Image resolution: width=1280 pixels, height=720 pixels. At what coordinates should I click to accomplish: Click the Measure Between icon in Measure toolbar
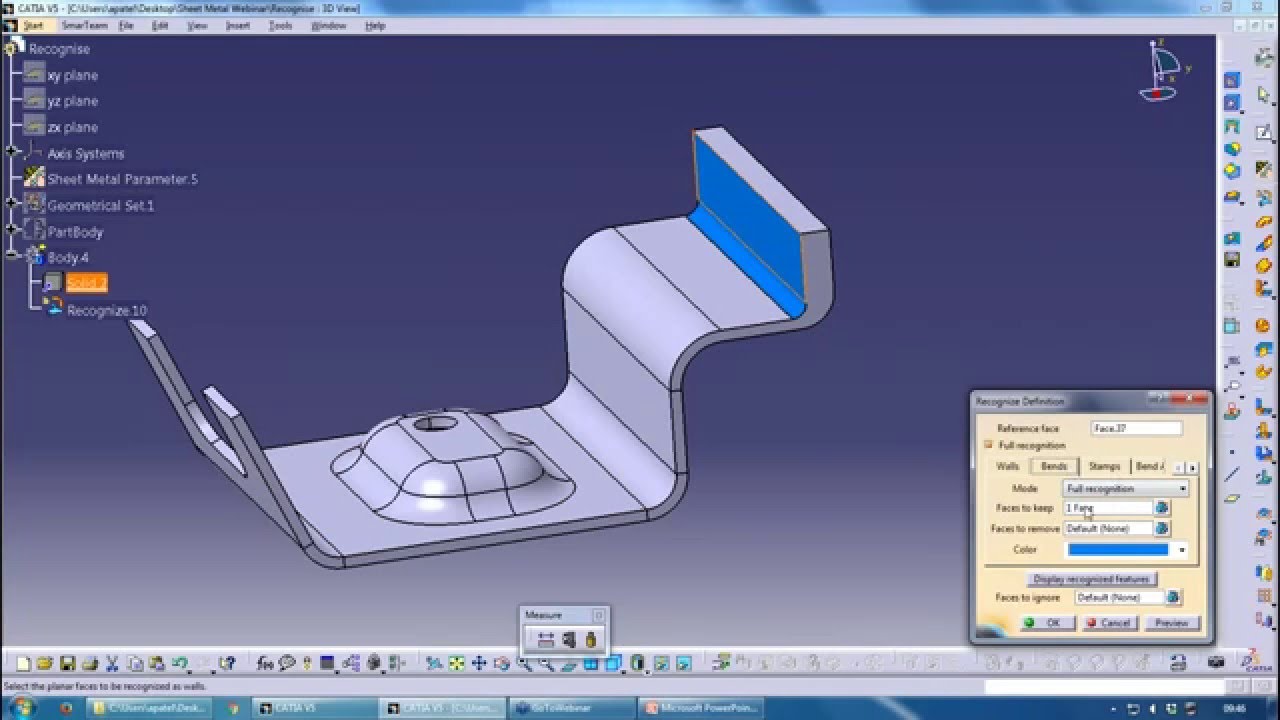pos(546,639)
